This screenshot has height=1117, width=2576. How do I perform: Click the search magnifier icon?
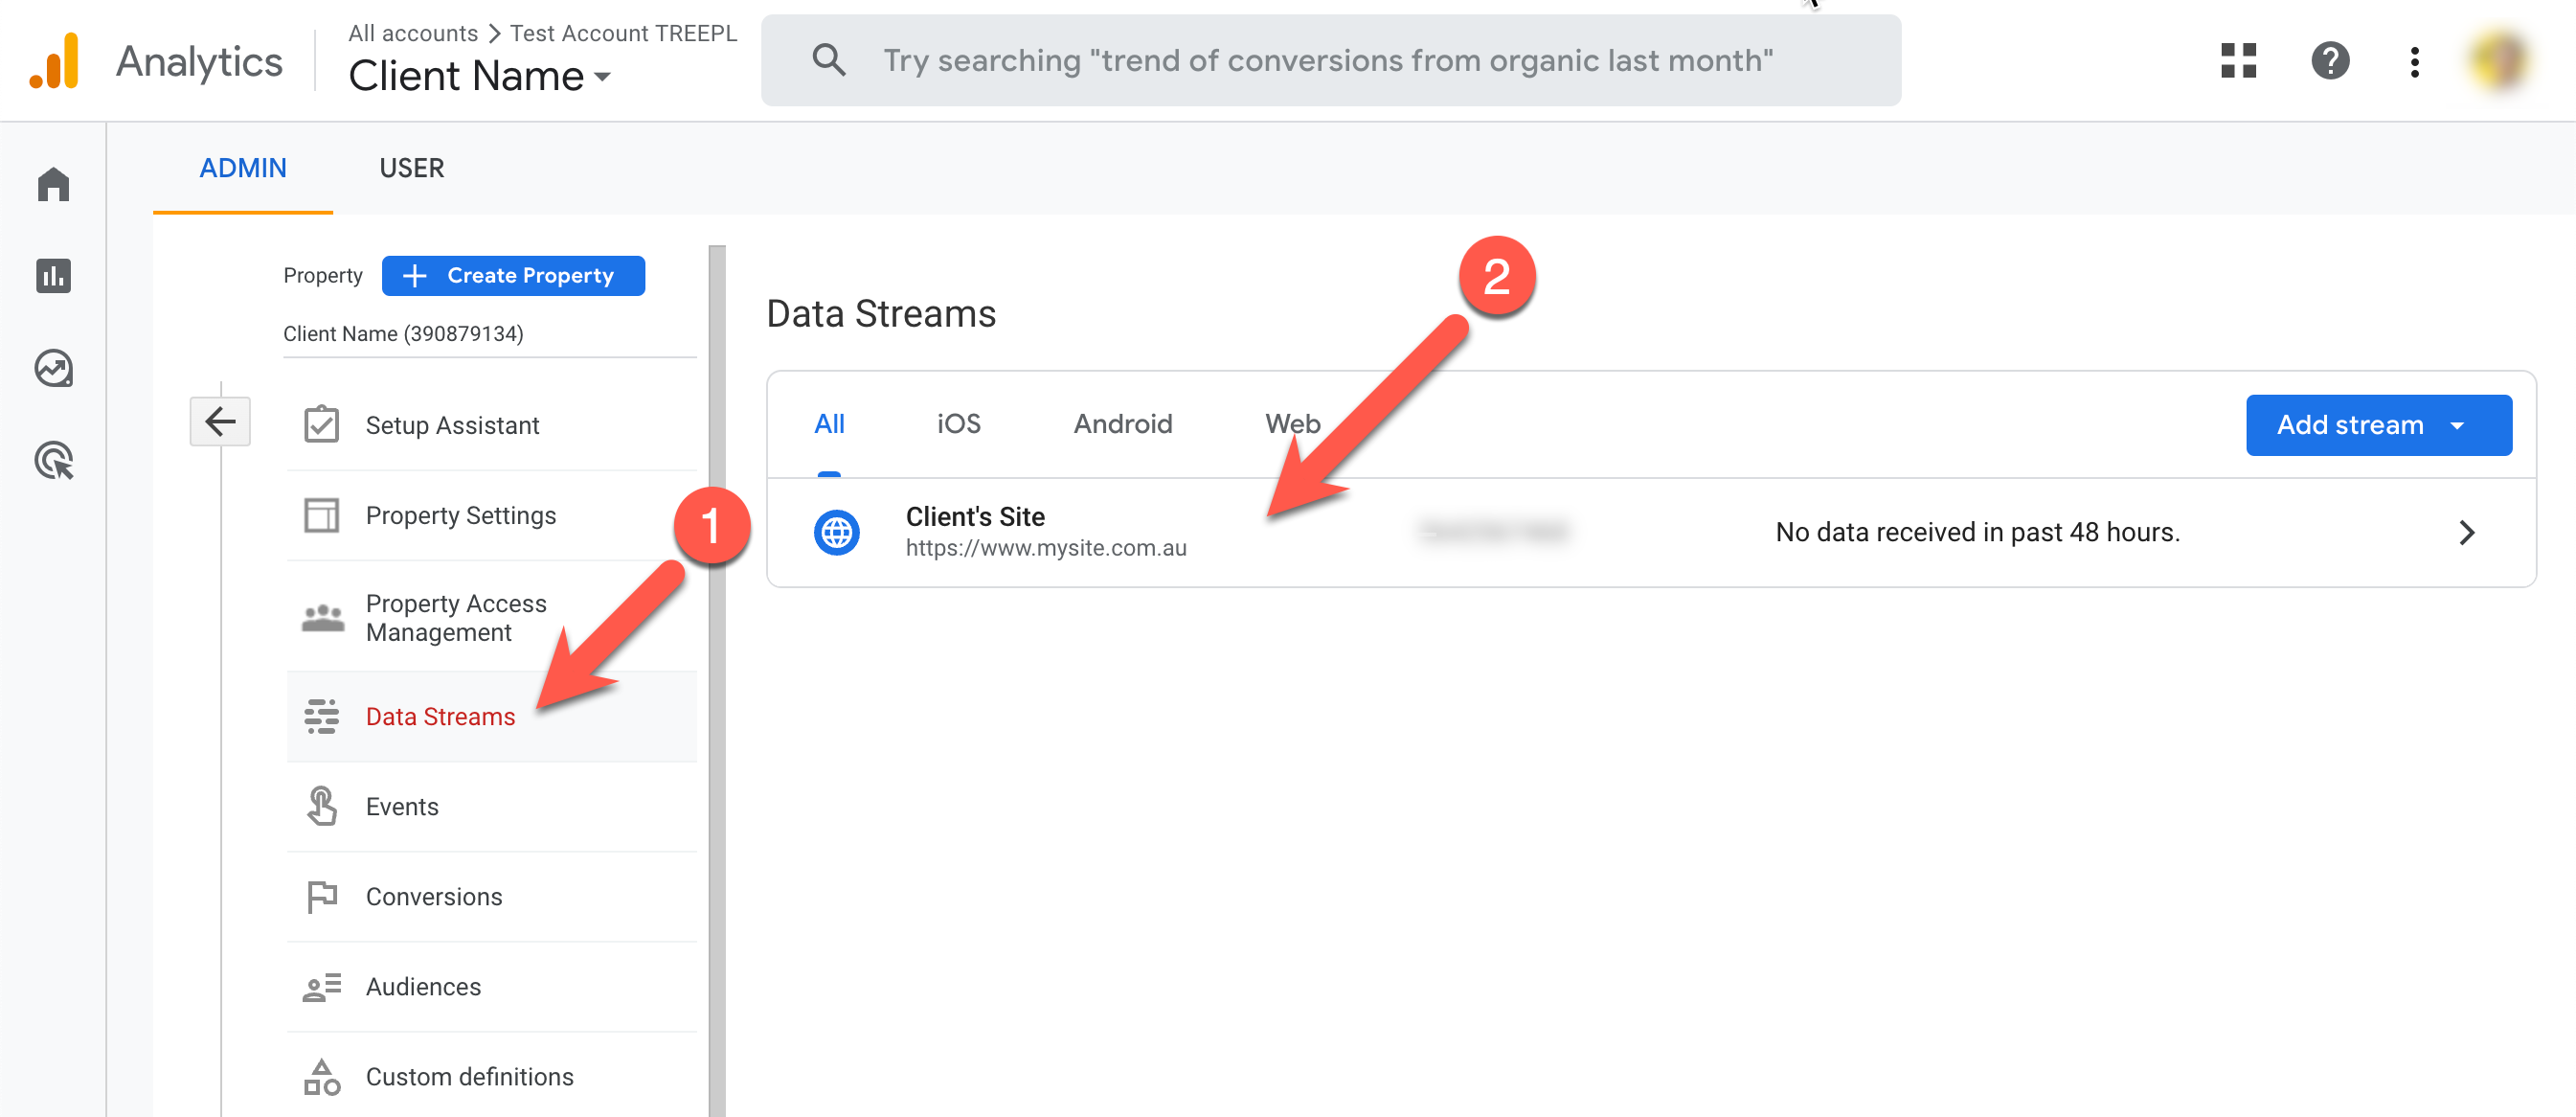pos(828,60)
